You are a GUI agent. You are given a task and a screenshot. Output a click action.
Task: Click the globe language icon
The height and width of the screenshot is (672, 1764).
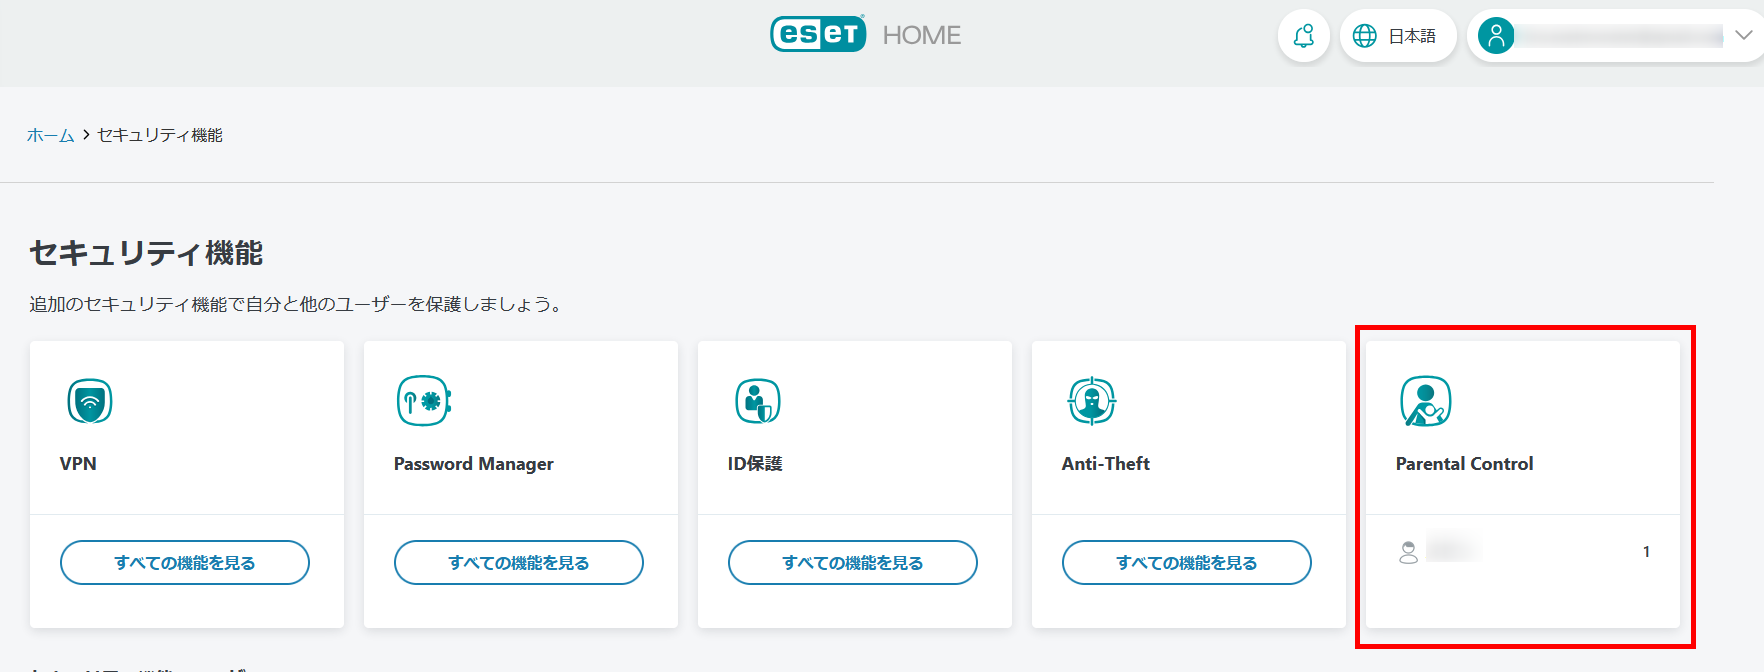1364,36
